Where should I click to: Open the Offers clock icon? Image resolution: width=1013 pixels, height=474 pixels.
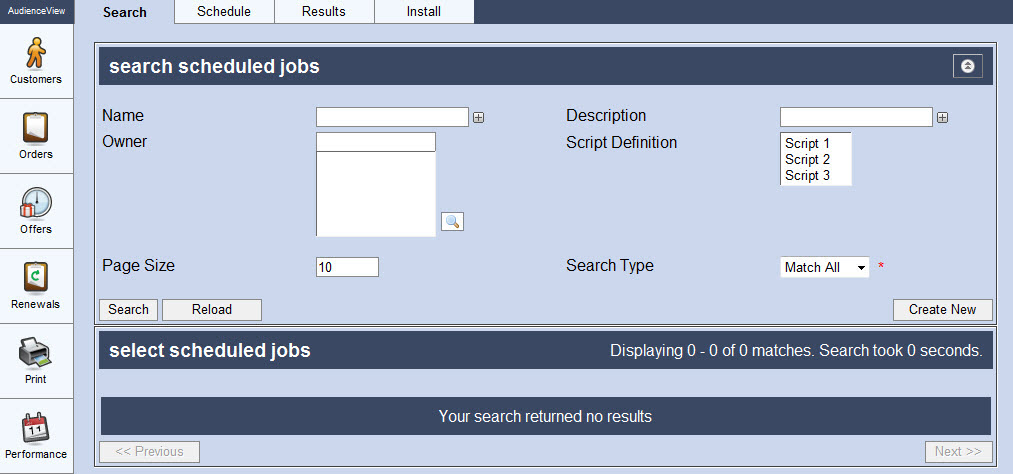tap(36, 202)
